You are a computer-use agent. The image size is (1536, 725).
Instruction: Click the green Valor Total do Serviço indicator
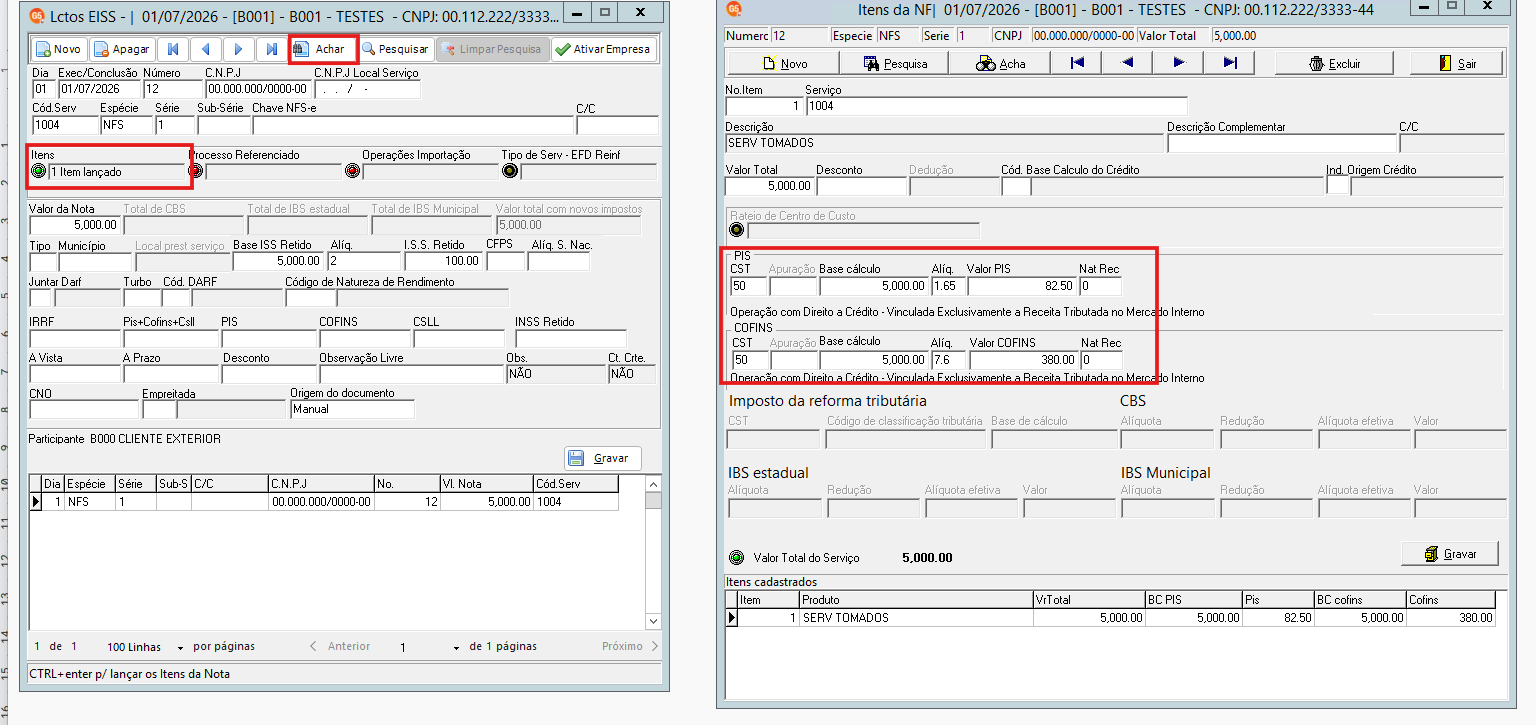click(737, 558)
